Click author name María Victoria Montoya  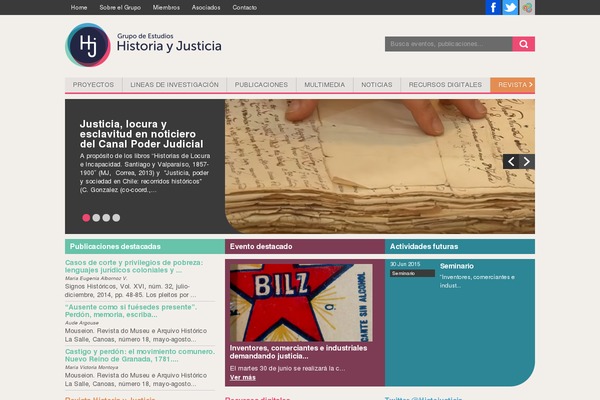(91, 367)
